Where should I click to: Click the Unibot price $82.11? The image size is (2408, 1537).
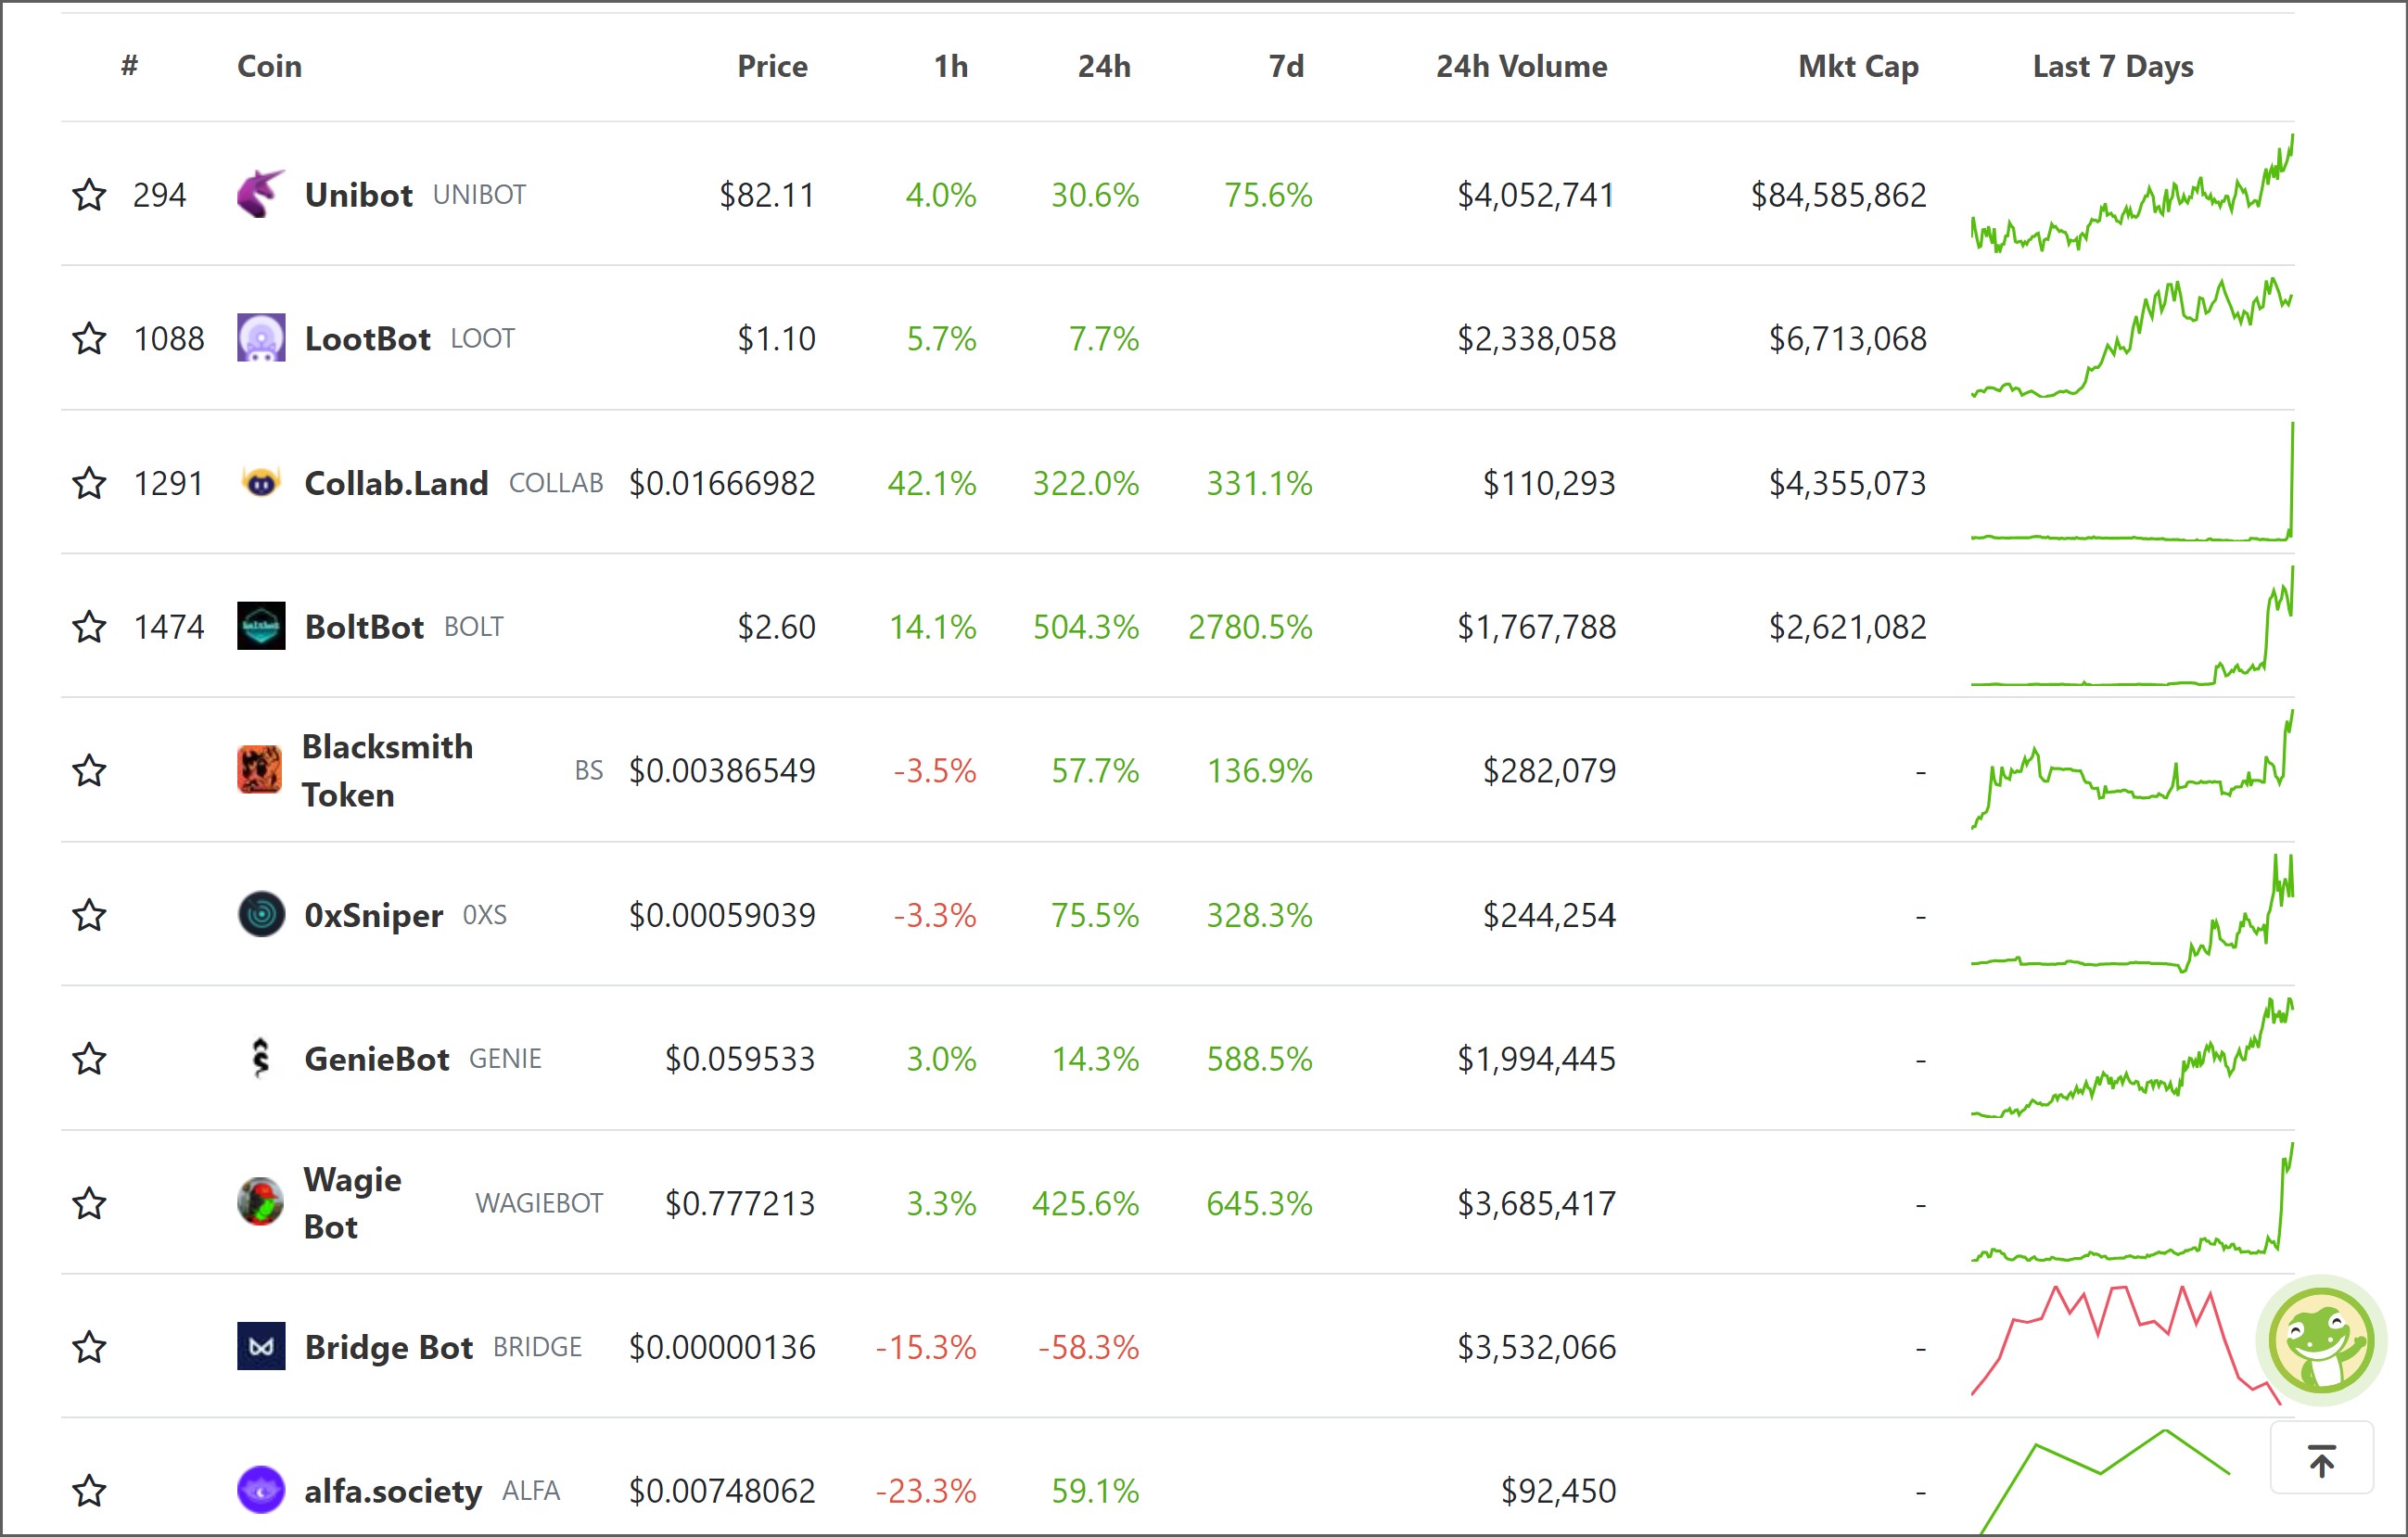(x=767, y=194)
